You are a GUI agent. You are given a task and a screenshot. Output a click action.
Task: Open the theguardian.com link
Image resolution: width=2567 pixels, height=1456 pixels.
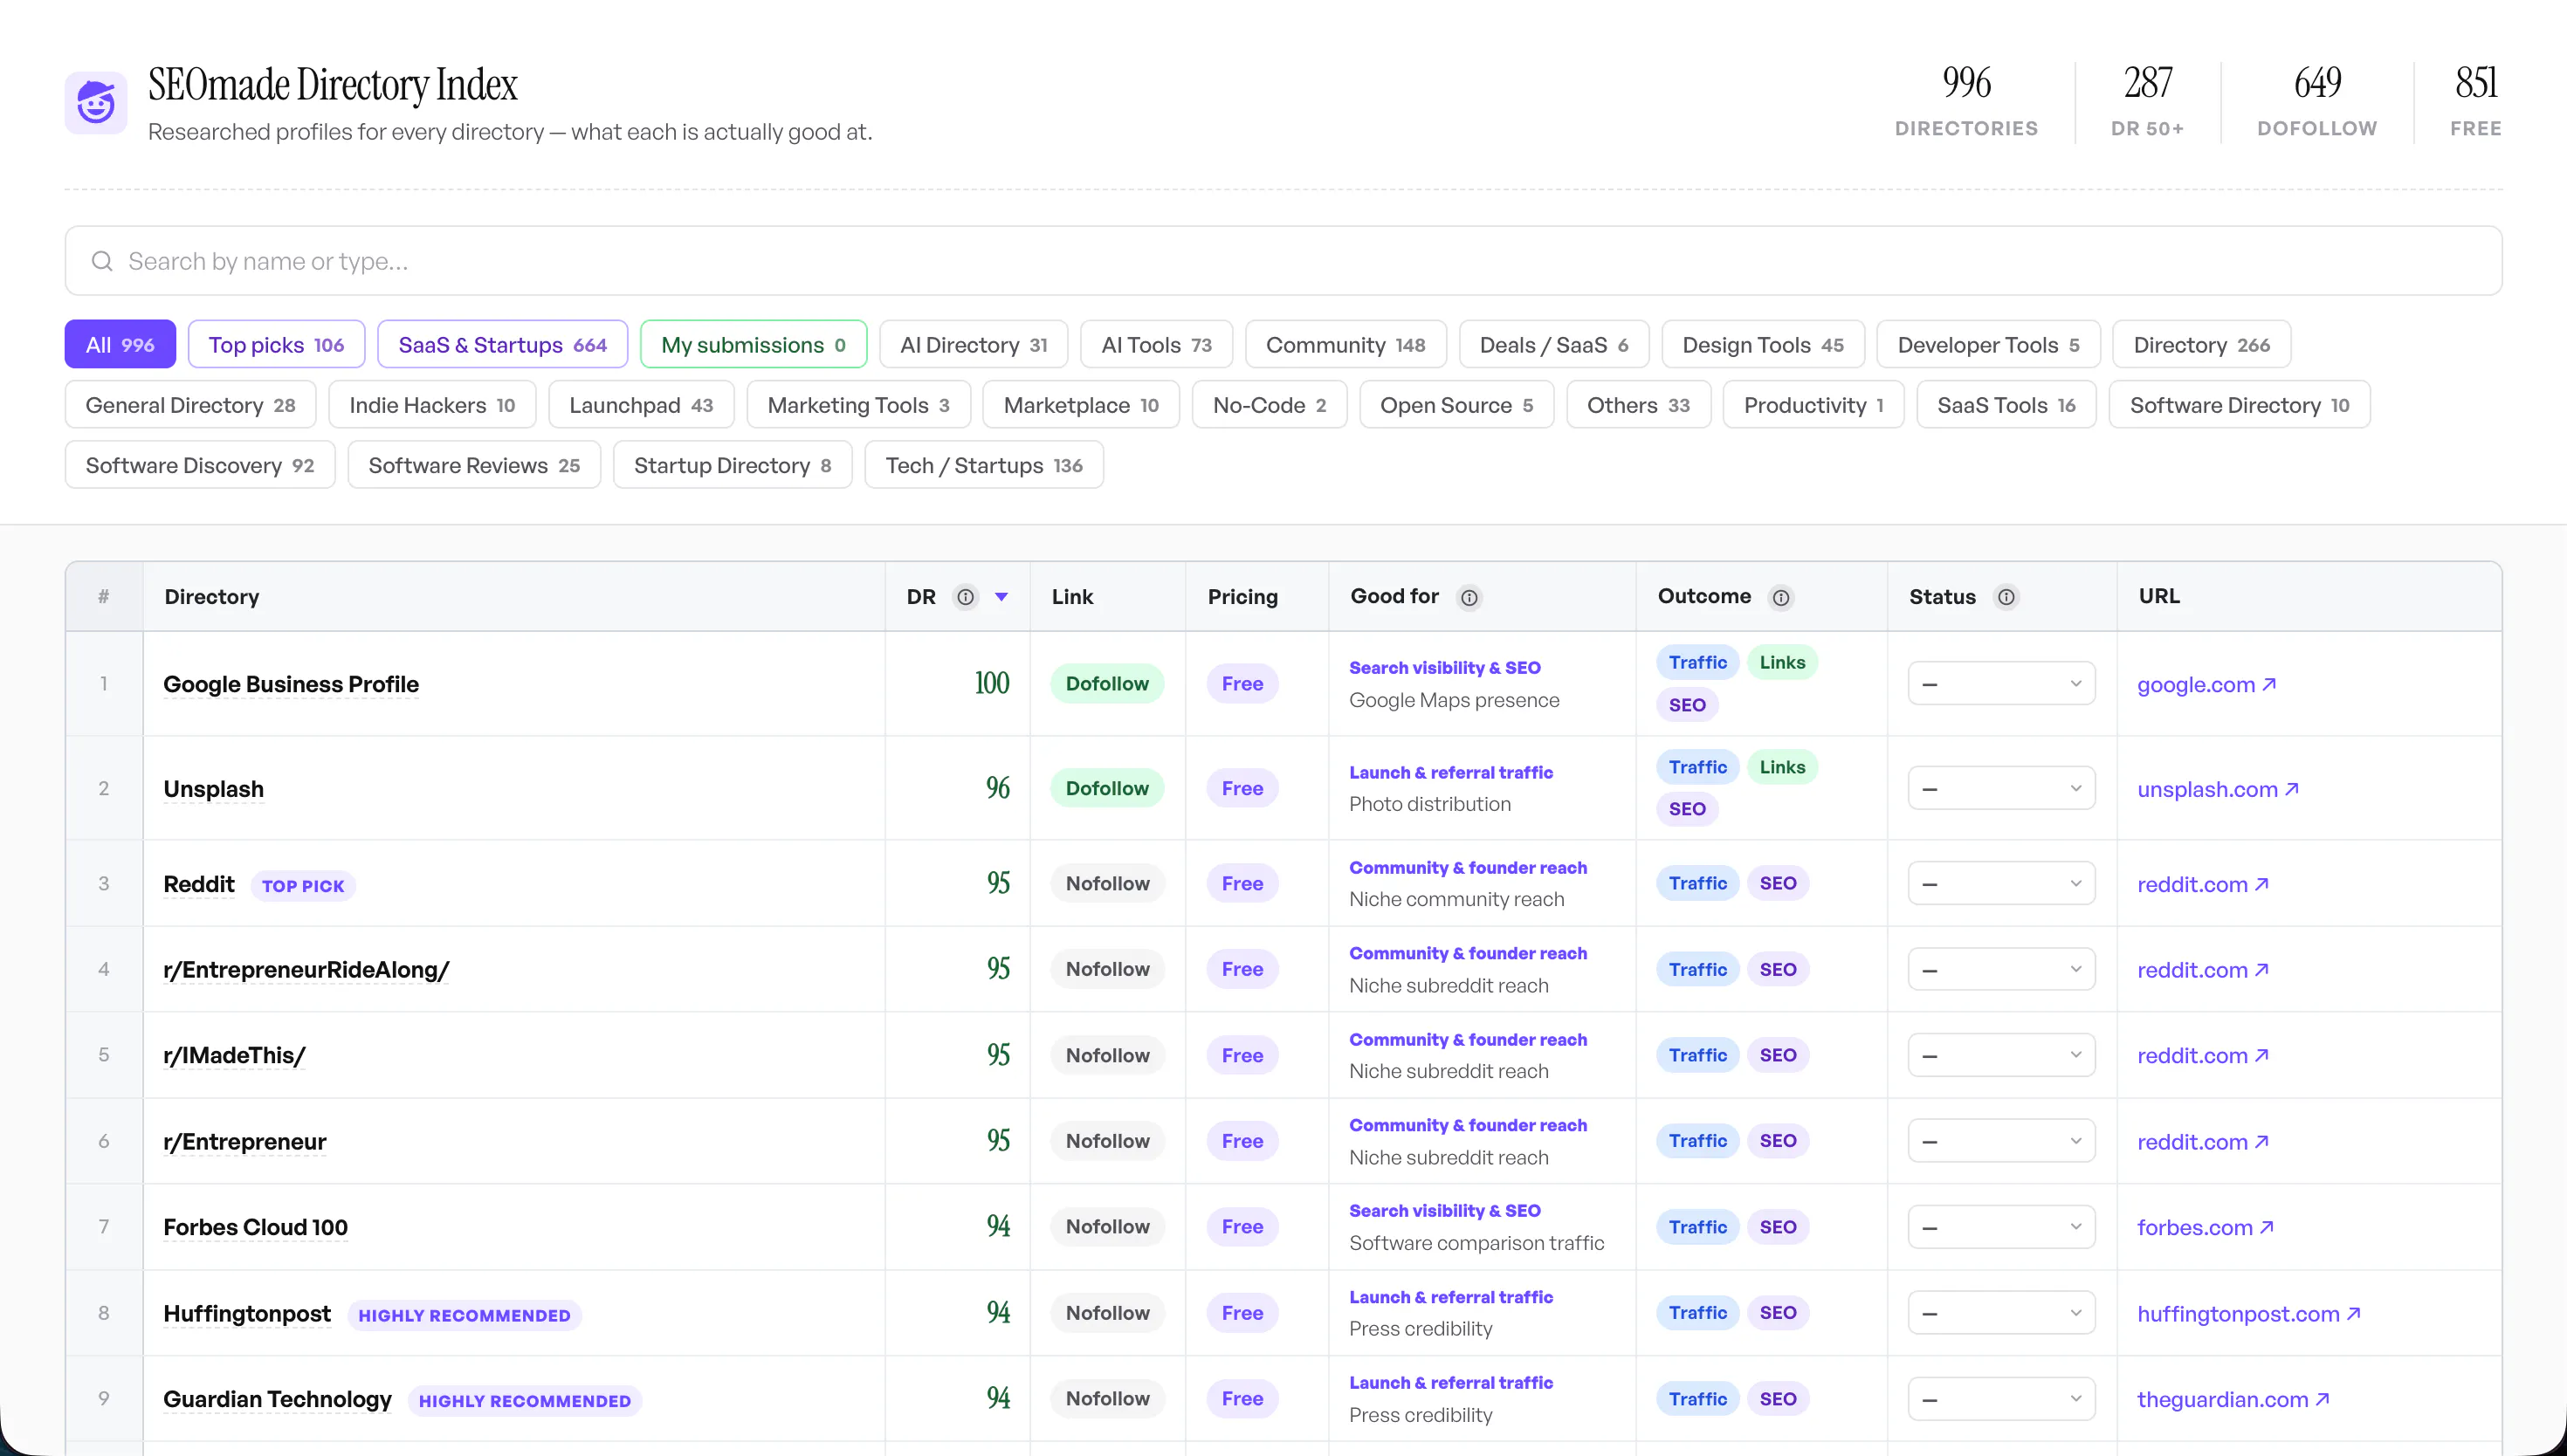[x=2233, y=1400]
